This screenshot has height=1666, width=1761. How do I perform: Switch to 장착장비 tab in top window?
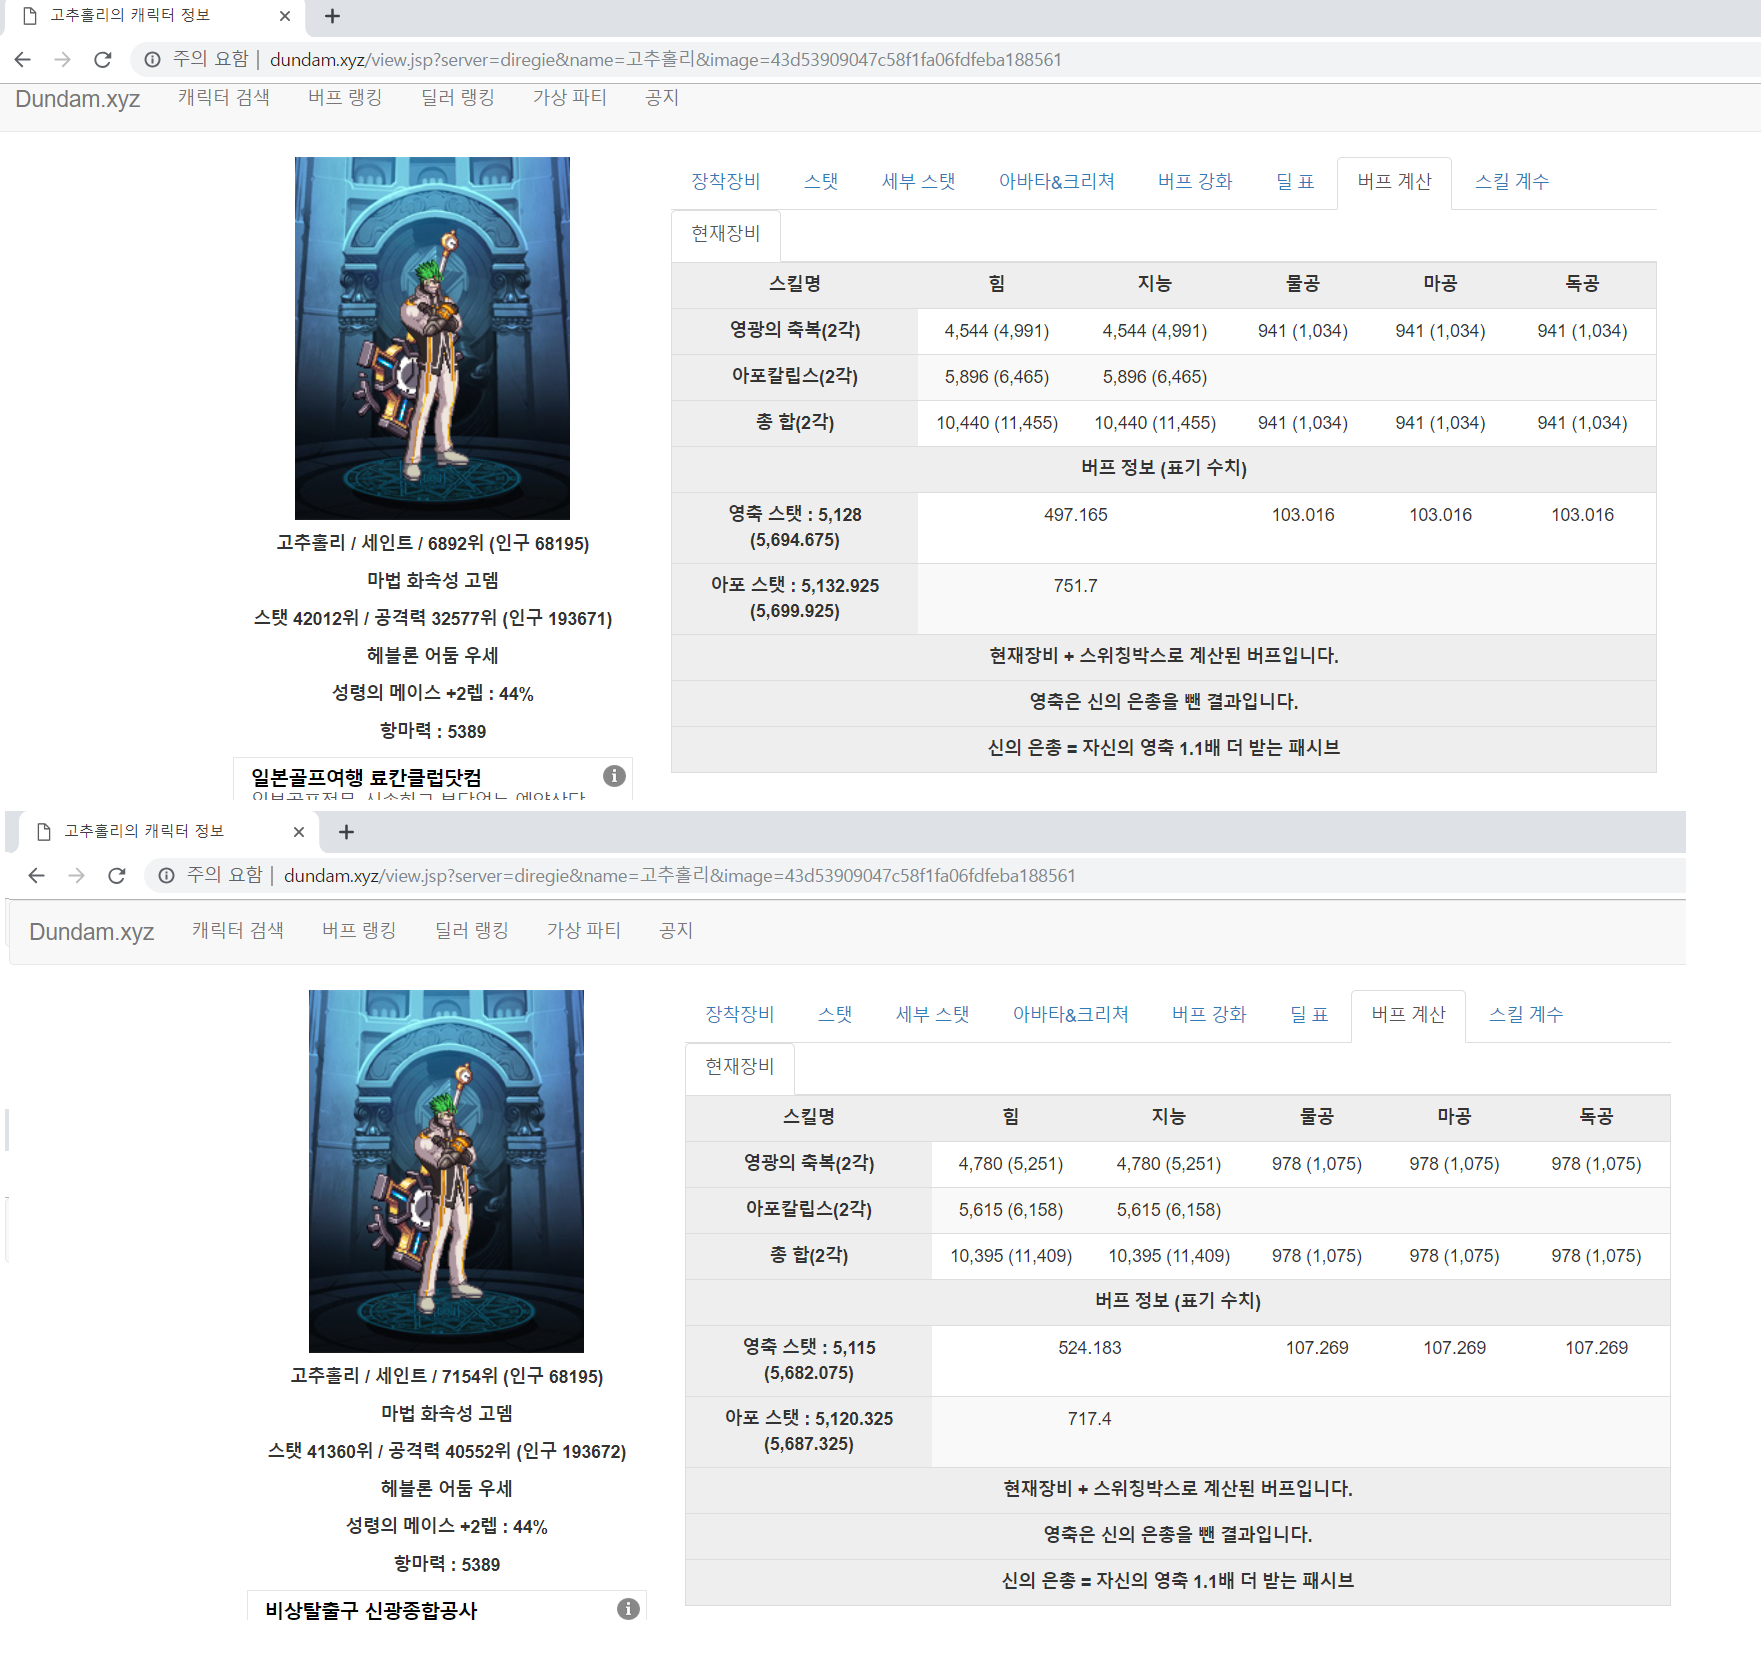pos(726,181)
